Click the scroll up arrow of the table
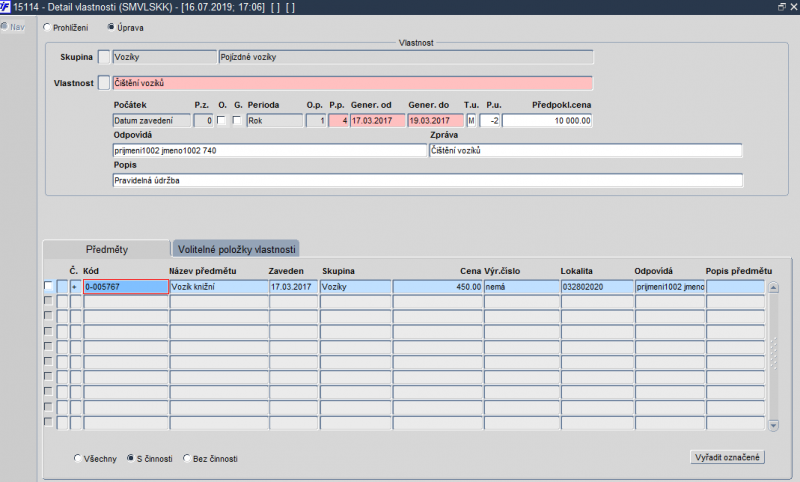 click(773, 287)
